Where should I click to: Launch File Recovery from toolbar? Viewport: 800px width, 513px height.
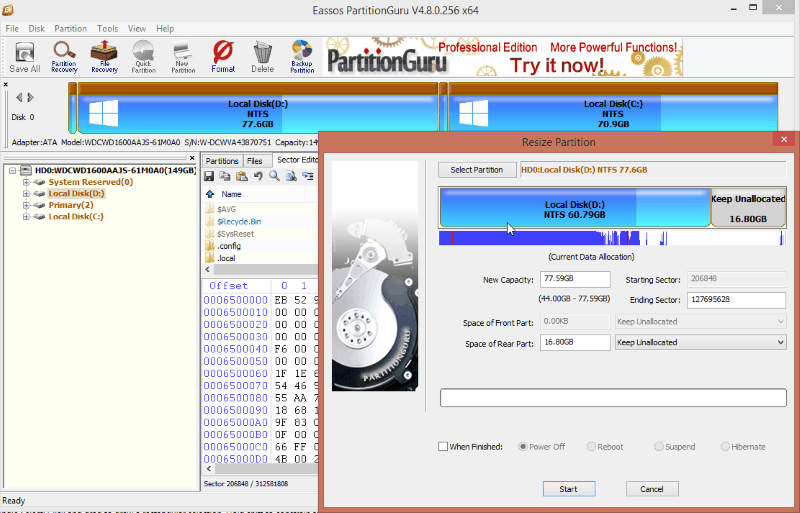[x=104, y=57]
